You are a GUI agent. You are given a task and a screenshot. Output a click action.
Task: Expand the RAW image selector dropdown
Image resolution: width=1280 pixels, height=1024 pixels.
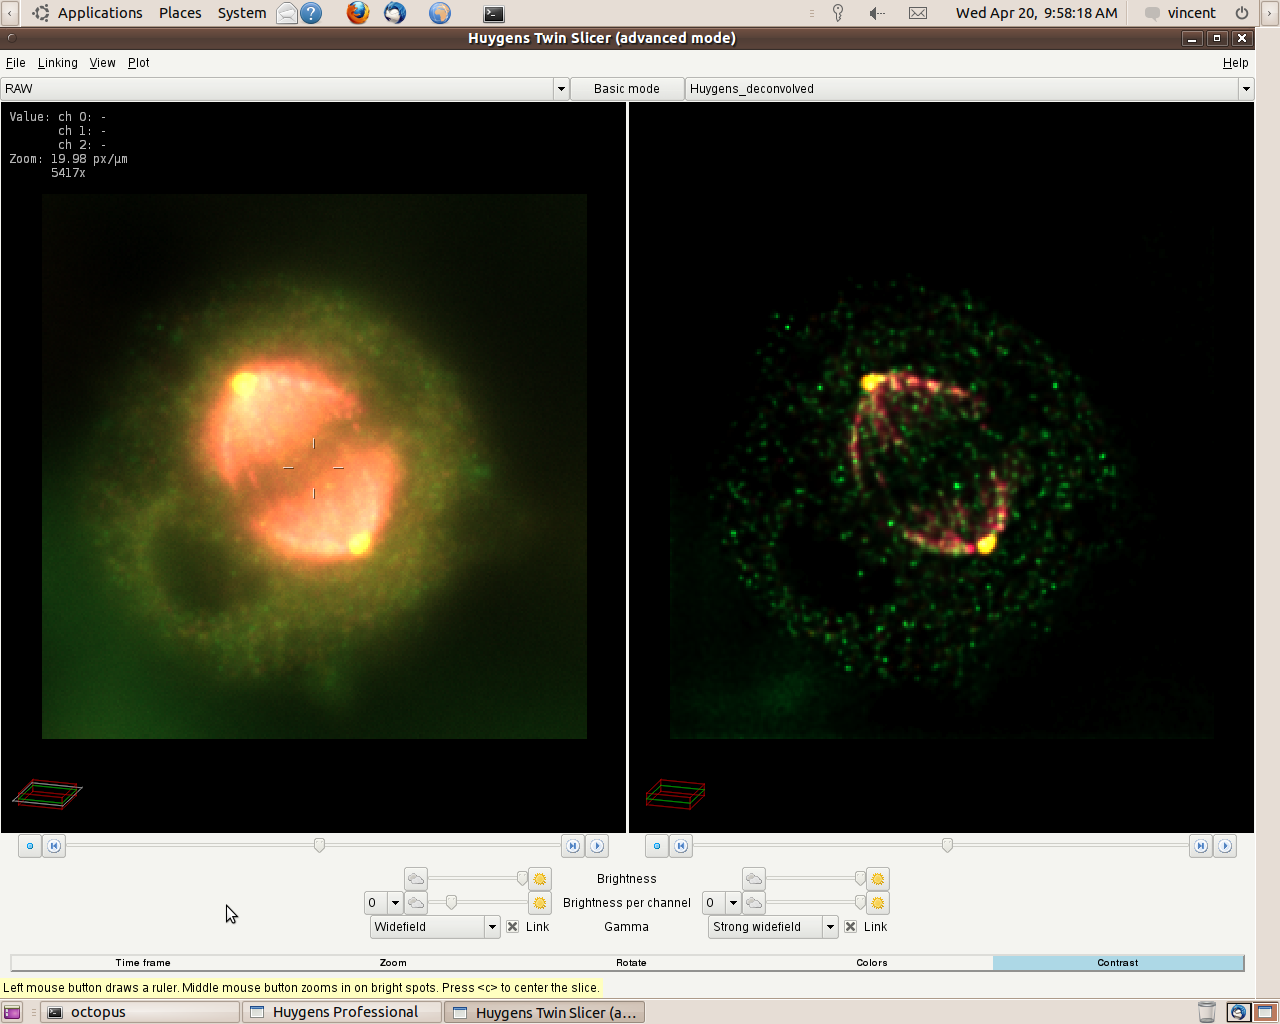[x=561, y=89]
